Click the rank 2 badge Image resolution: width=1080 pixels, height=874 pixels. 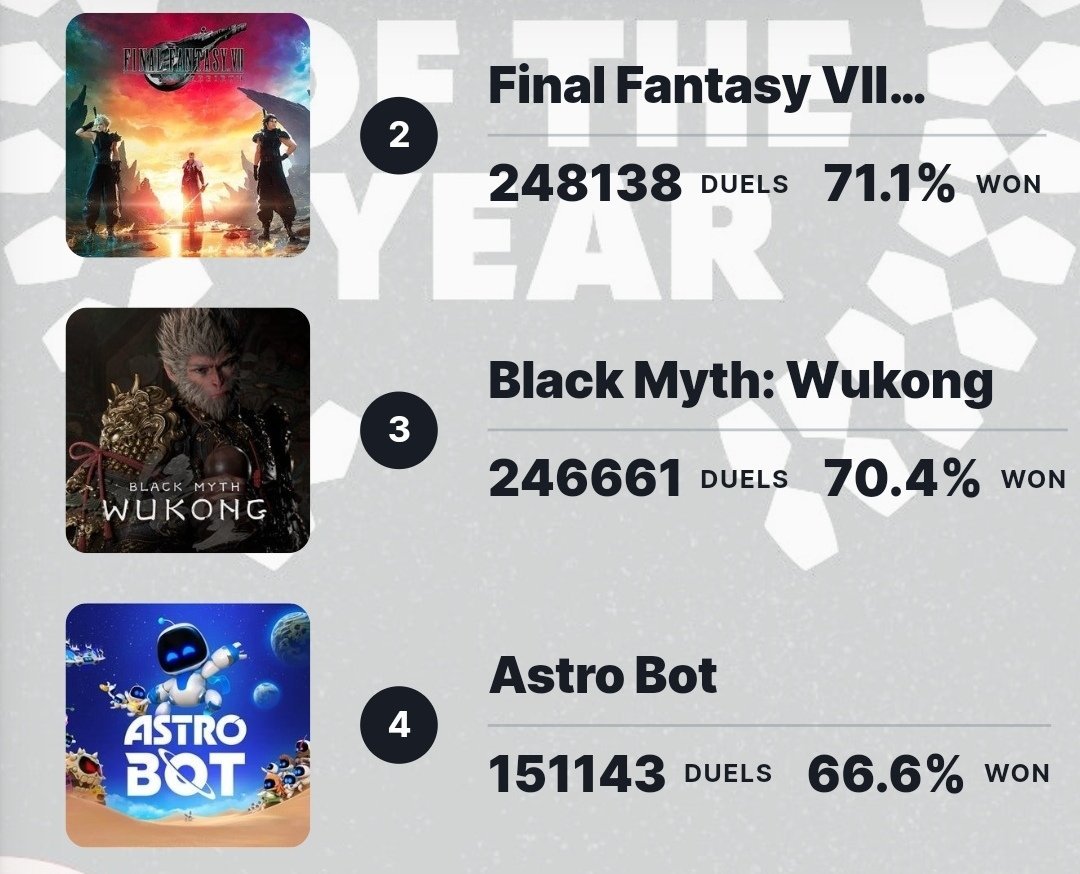pos(399,136)
